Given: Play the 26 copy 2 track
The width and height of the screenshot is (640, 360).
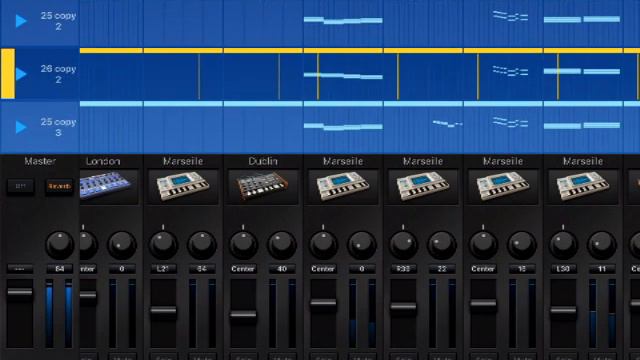Looking at the screenshot, I should pos(21,74).
